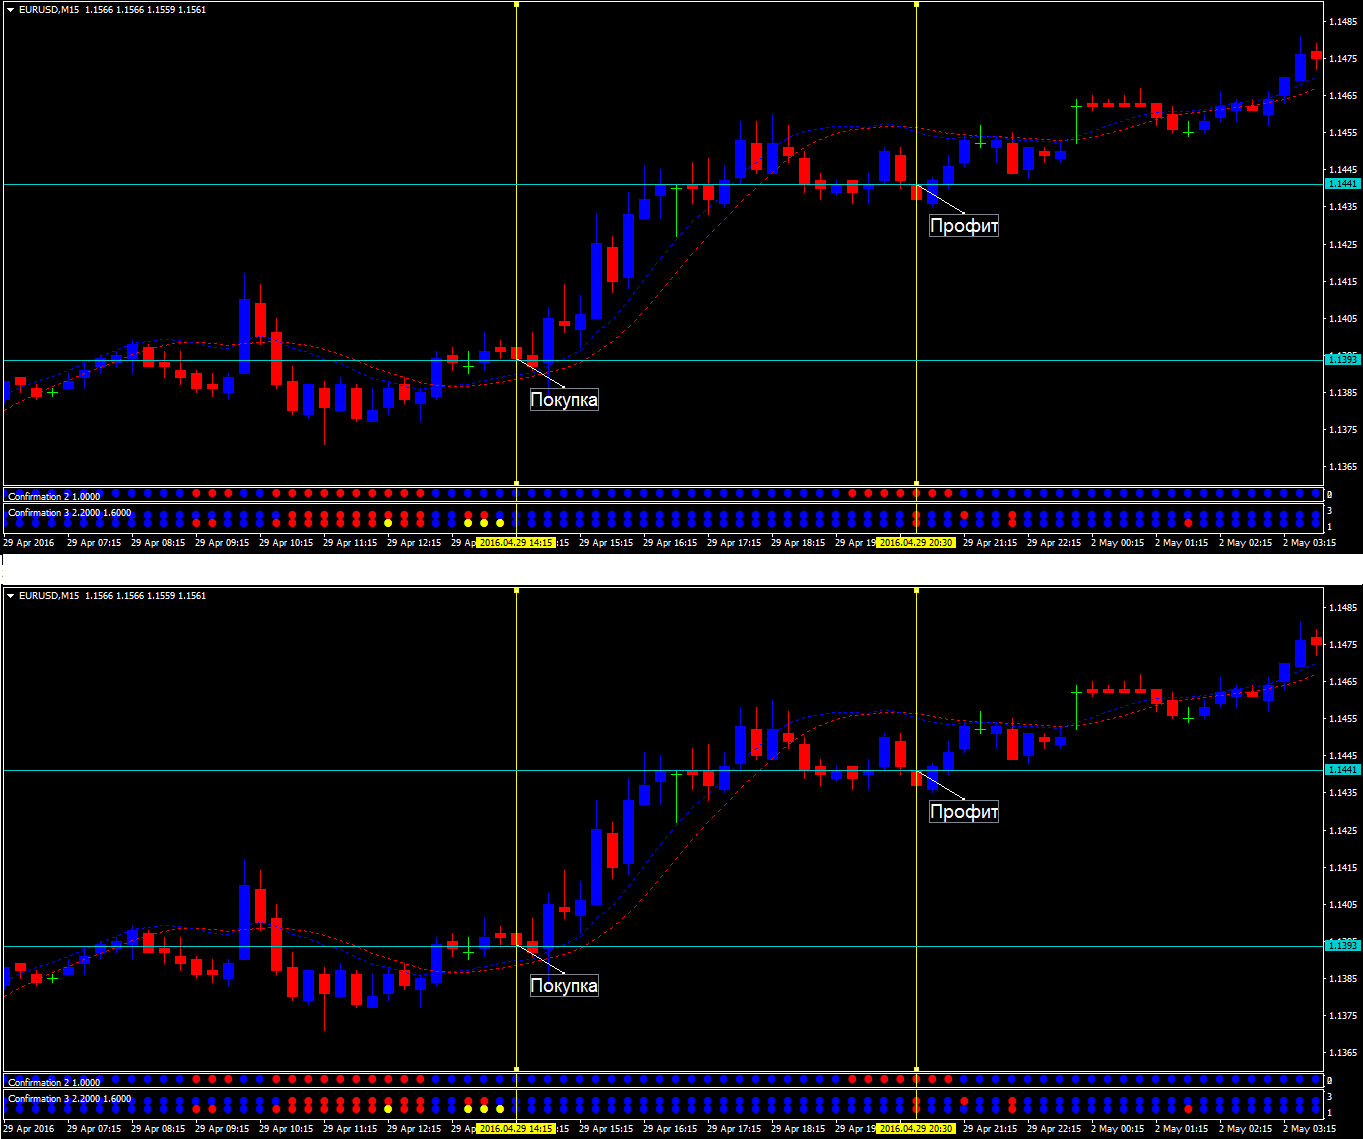This screenshot has width=1363, height=1139.
Task: Select the Покупка label in the top chart
Action: tap(564, 400)
